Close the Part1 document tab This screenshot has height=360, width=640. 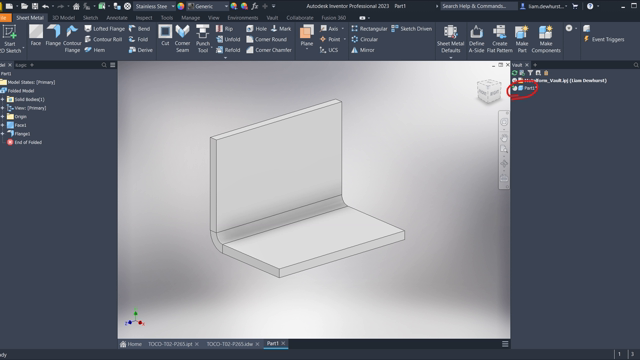pos(283,343)
